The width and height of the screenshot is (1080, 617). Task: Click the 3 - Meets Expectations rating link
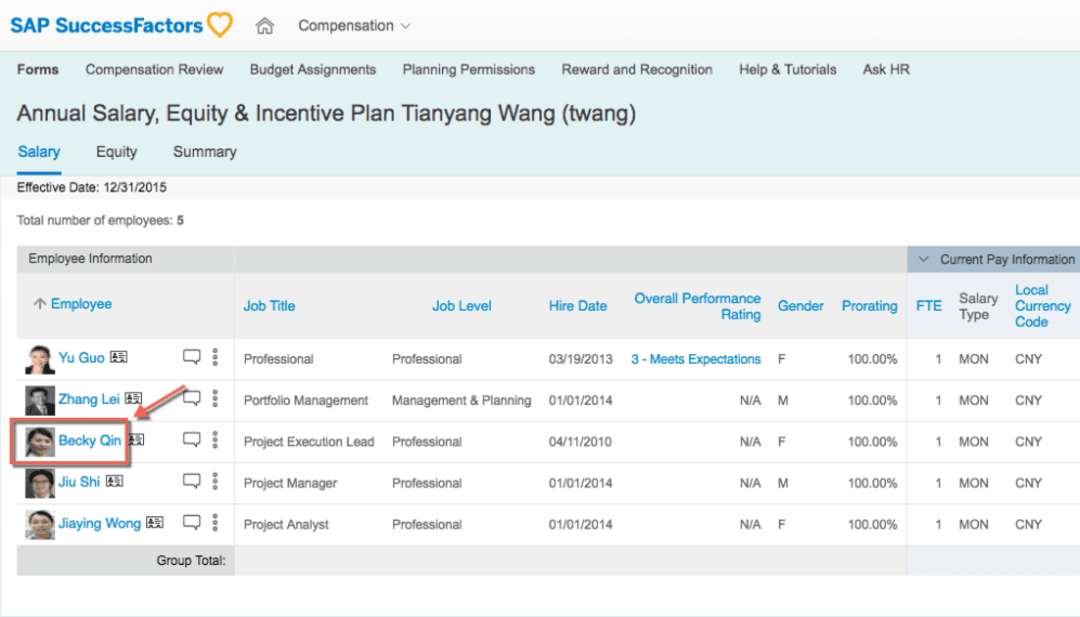tap(696, 358)
